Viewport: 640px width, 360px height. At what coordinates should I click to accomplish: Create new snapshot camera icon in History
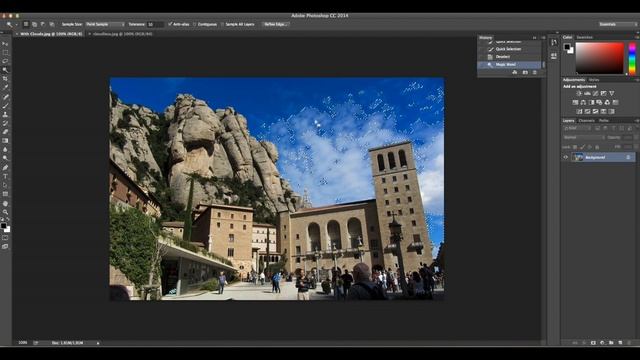[x=525, y=72]
